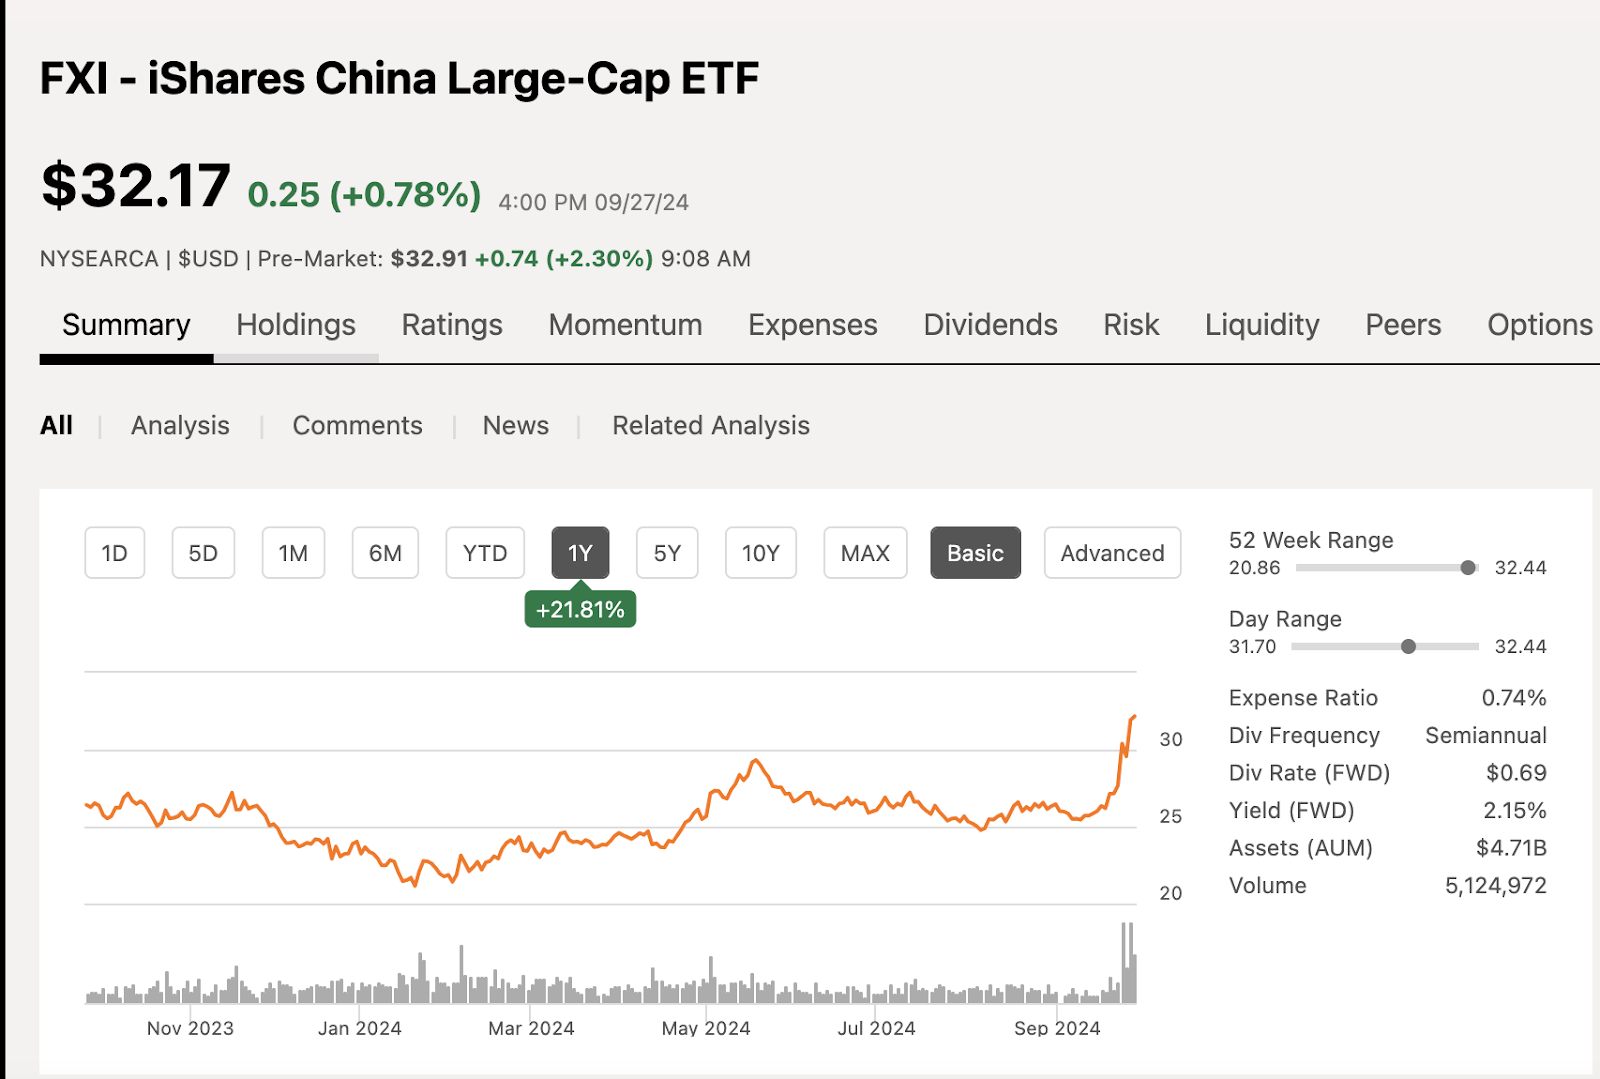Screen dimensions: 1600x1079
Task: Click the 52 Week Range slider marker
Action: (x=1468, y=568)
